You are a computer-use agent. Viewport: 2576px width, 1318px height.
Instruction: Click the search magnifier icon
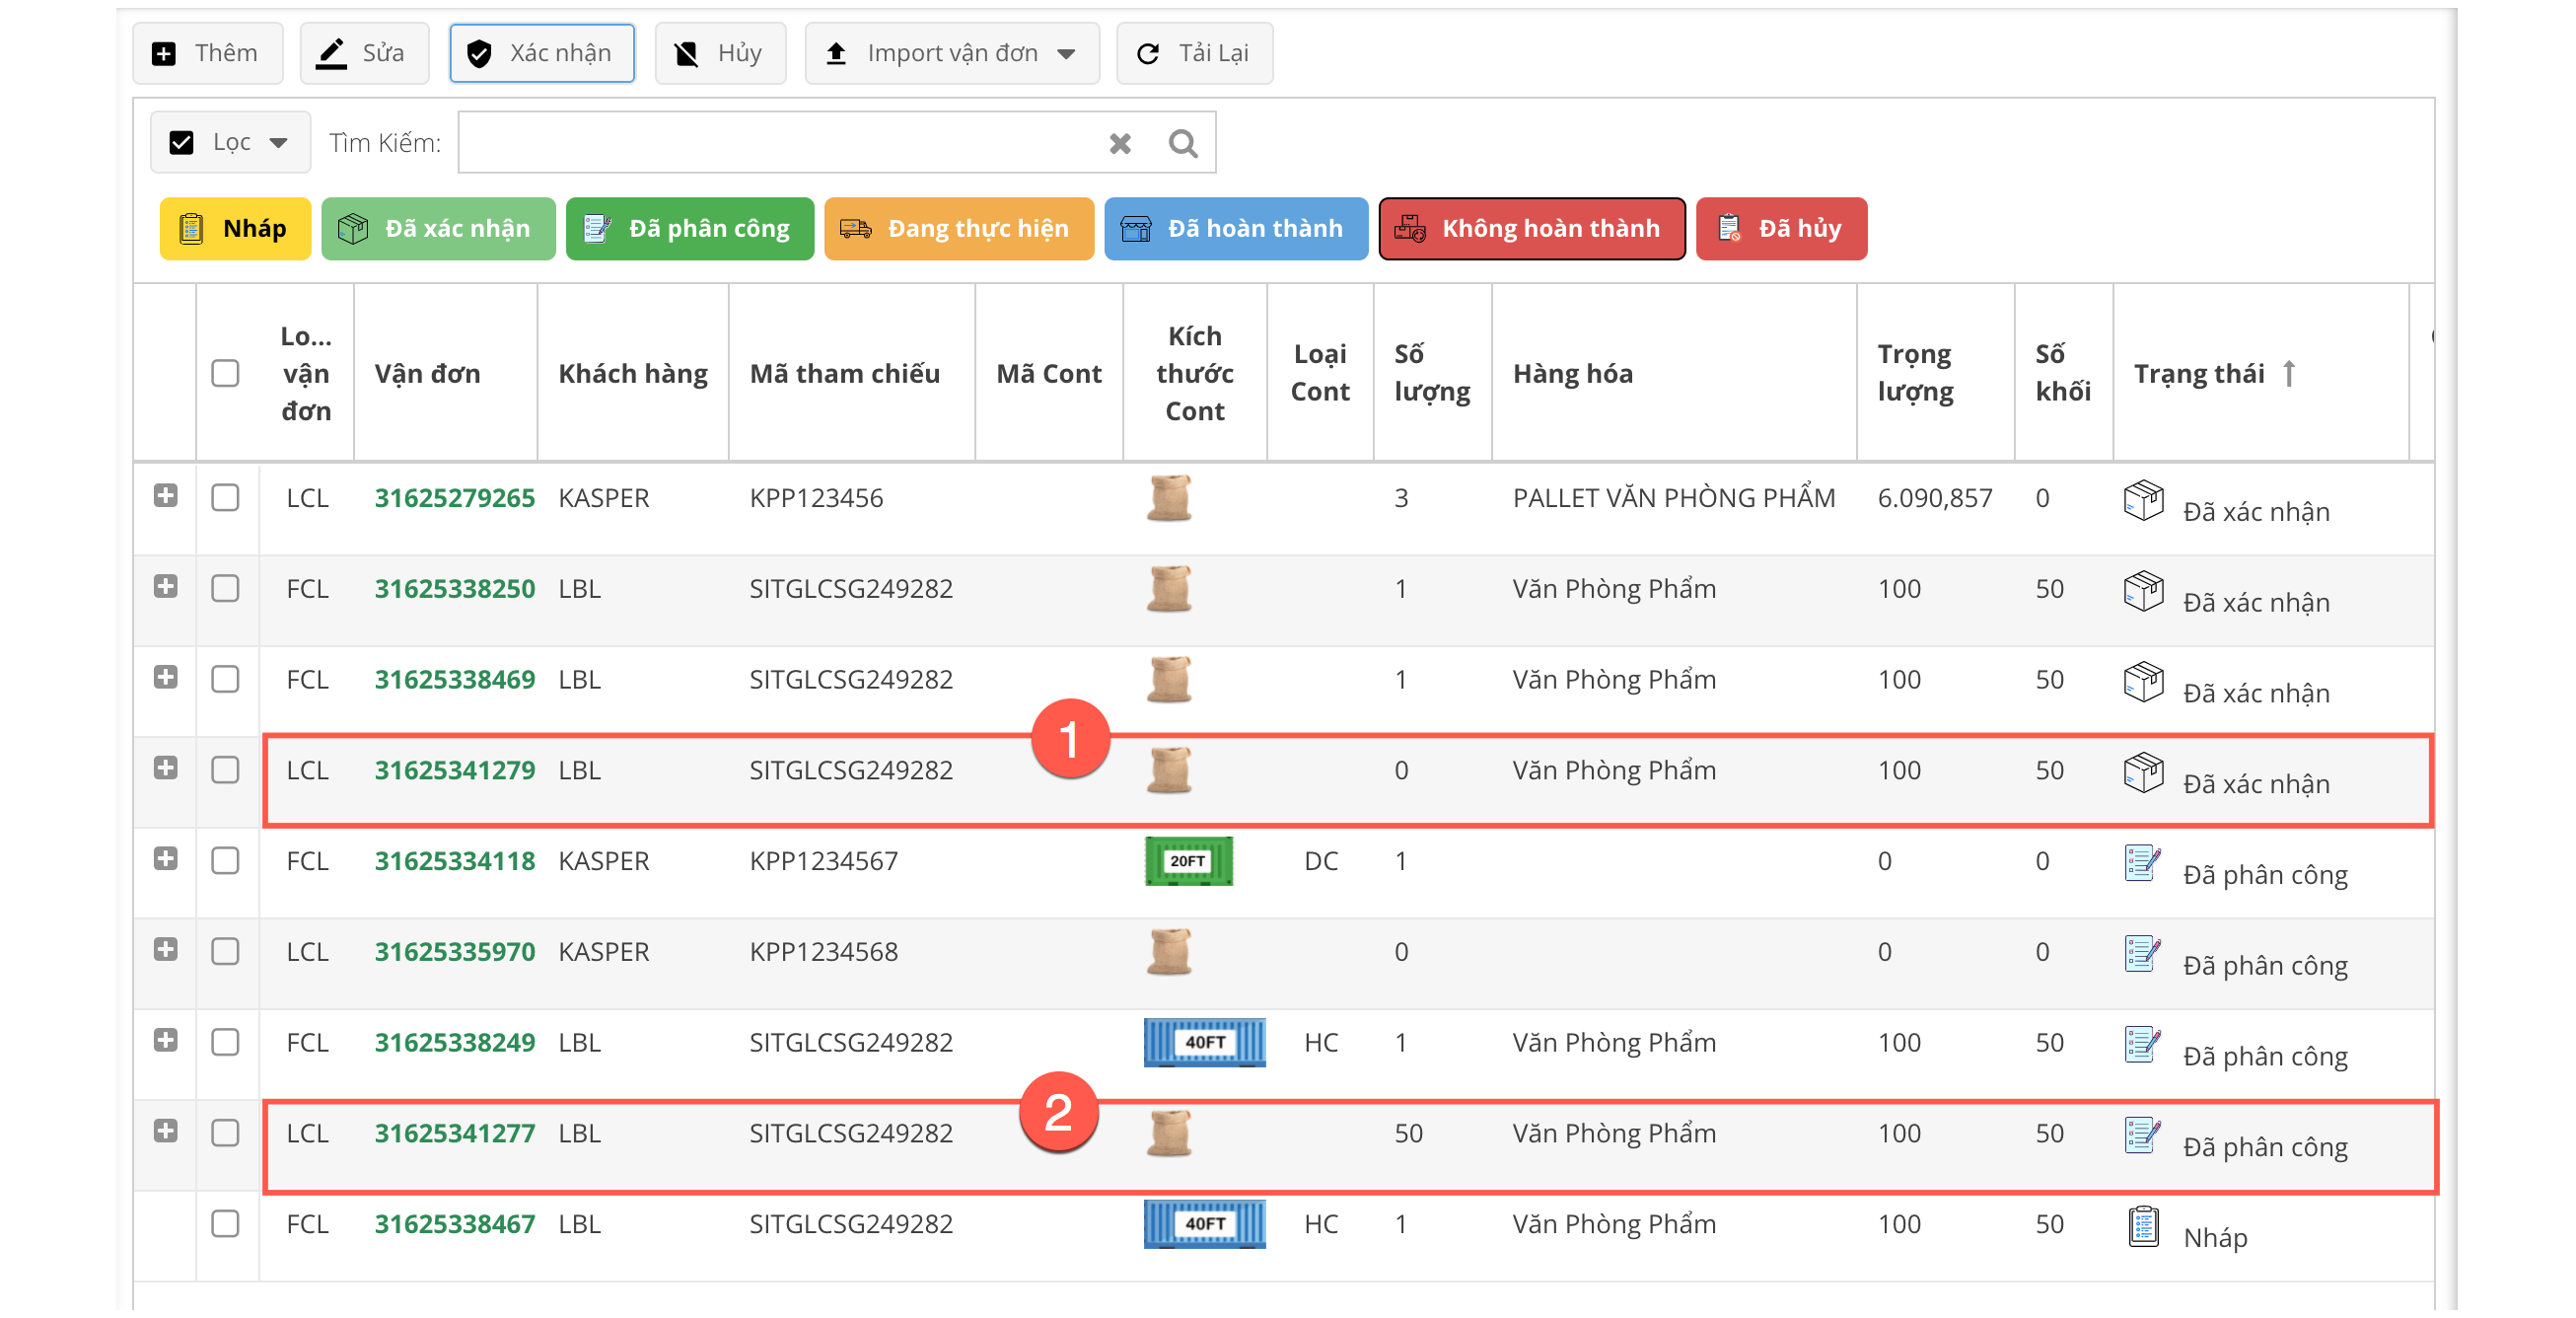(x=1182, y=144)
